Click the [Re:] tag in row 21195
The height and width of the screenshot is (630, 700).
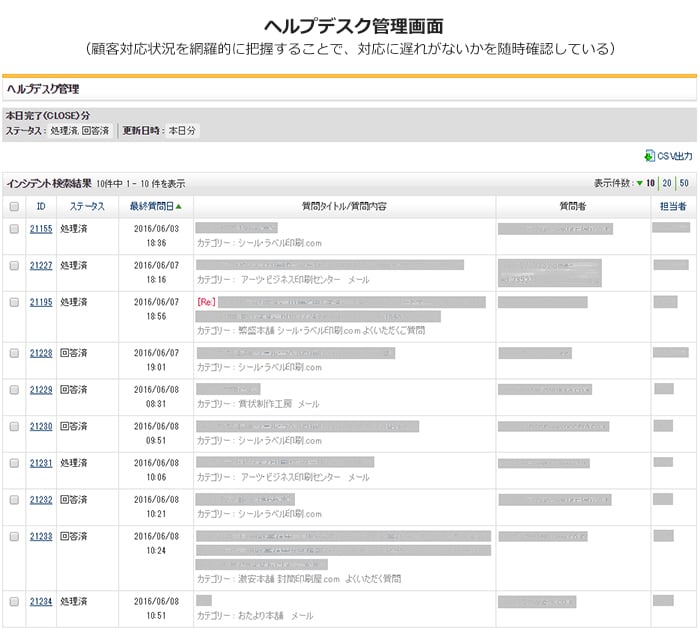(206, 302)
